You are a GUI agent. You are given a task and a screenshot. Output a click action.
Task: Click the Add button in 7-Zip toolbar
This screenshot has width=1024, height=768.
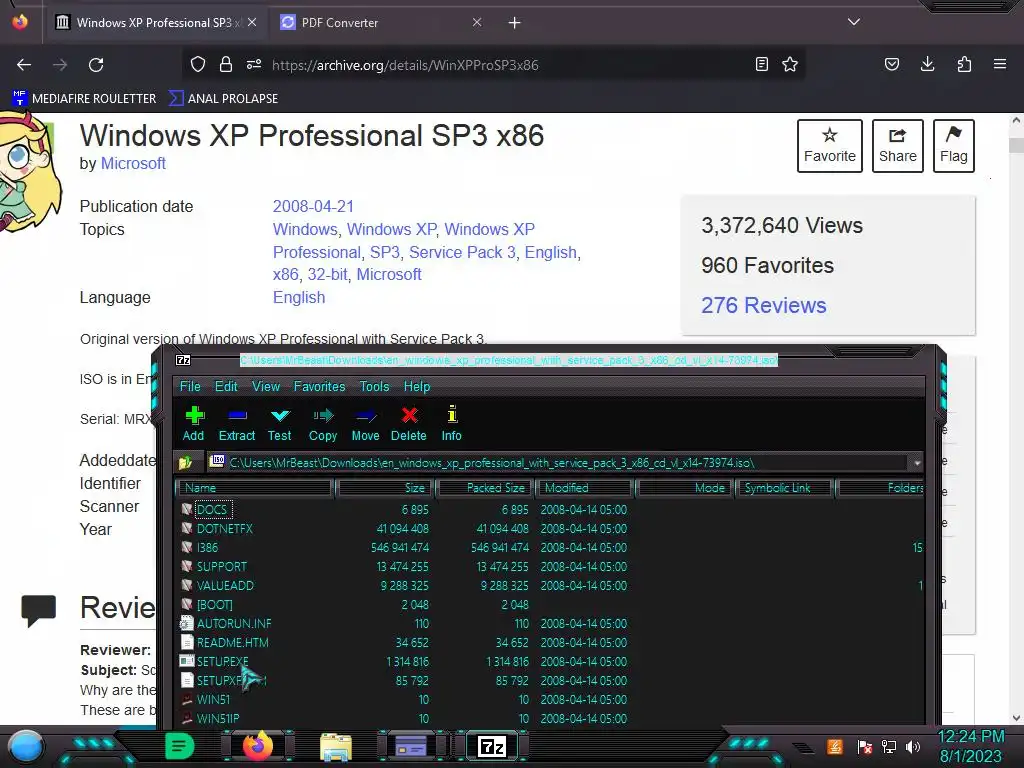pyautogui.click(x=193, y=424)
